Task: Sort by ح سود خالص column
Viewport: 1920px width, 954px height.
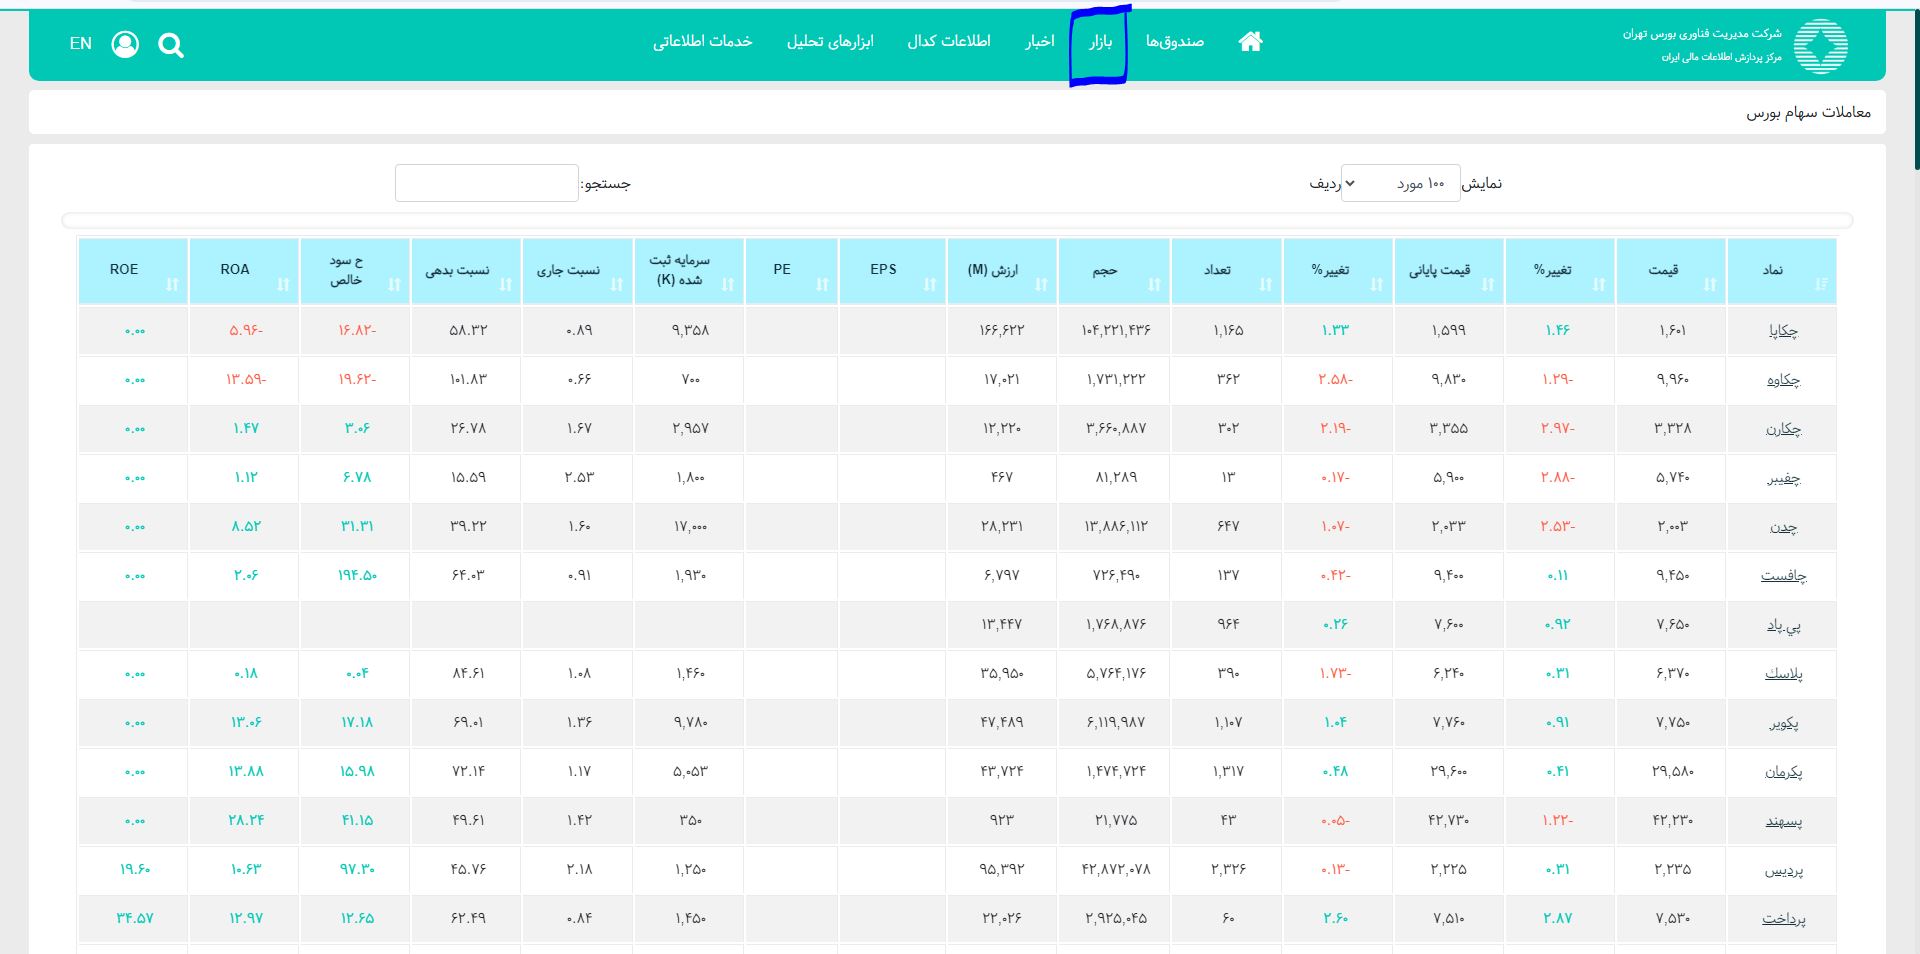Action: (x=355, y=271)
